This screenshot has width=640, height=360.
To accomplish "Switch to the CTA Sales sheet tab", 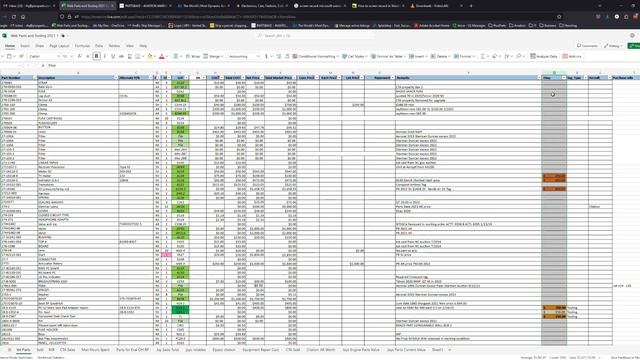I will click(67, 350).
